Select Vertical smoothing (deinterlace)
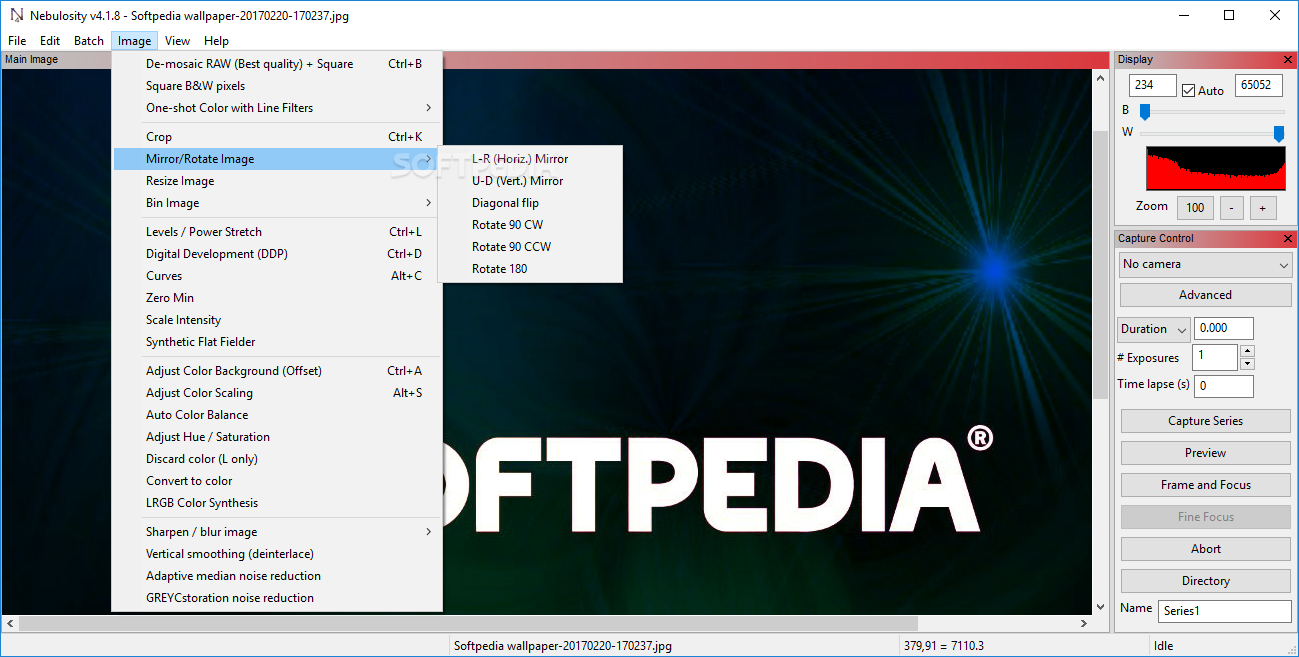Viewport: 1299px width, 657px height. point(277,554)
